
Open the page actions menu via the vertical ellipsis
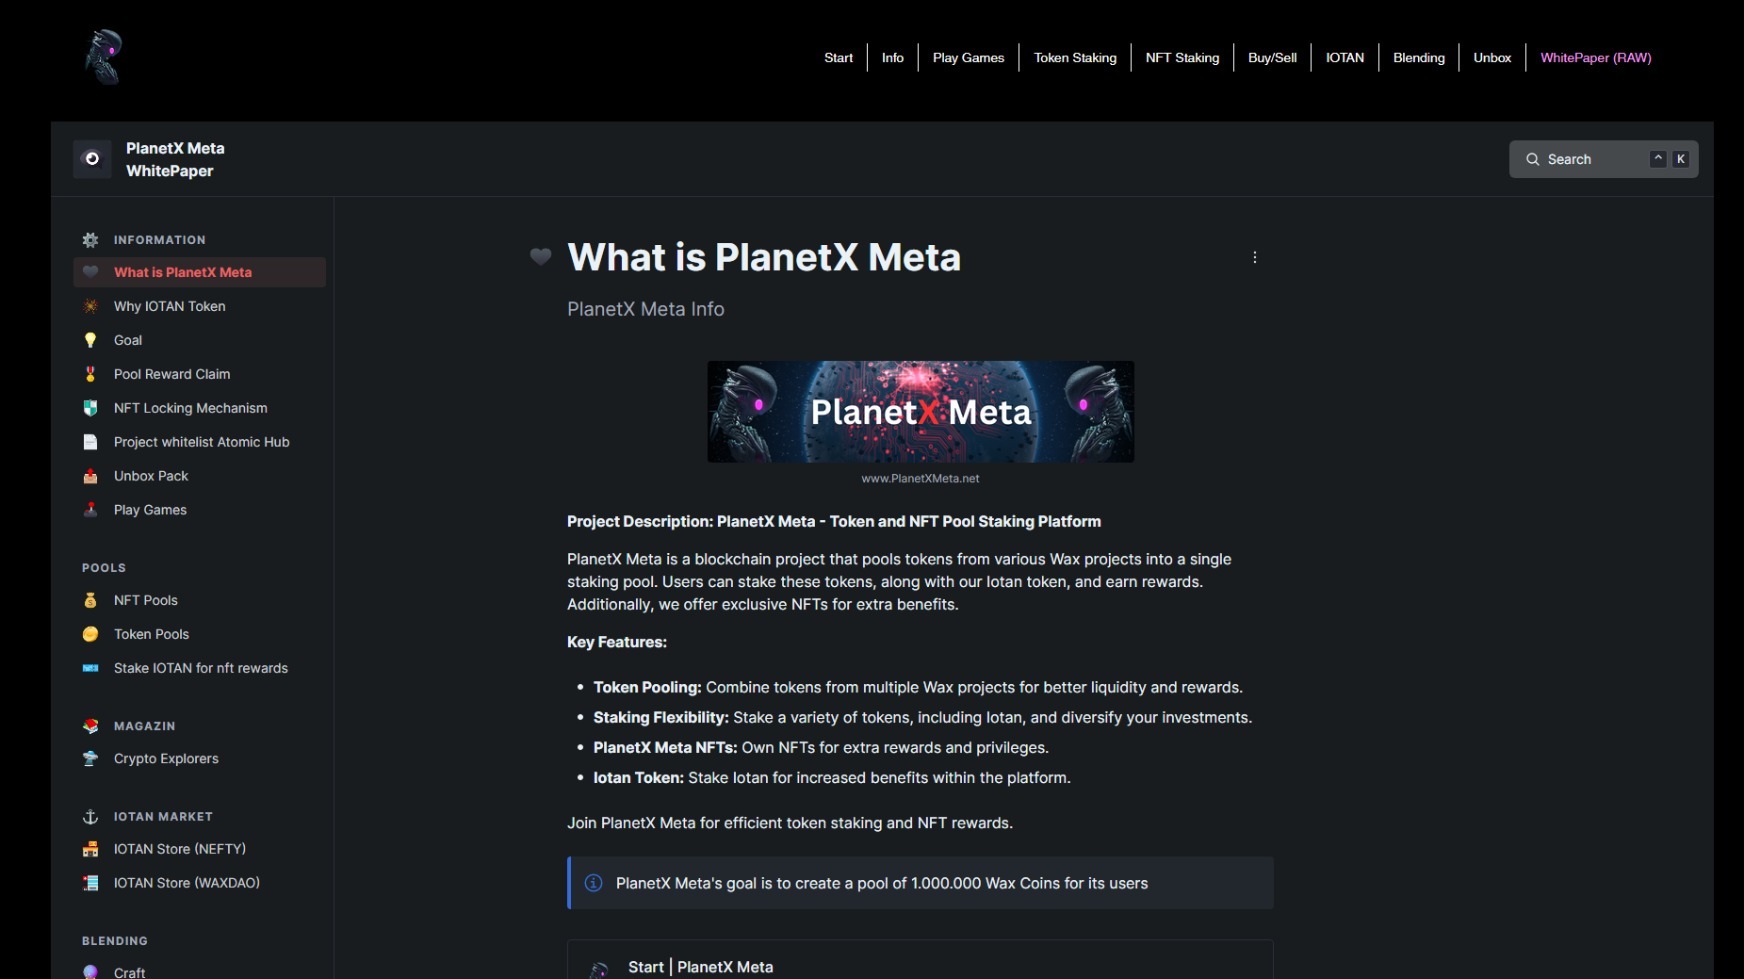pos(1255,257)
